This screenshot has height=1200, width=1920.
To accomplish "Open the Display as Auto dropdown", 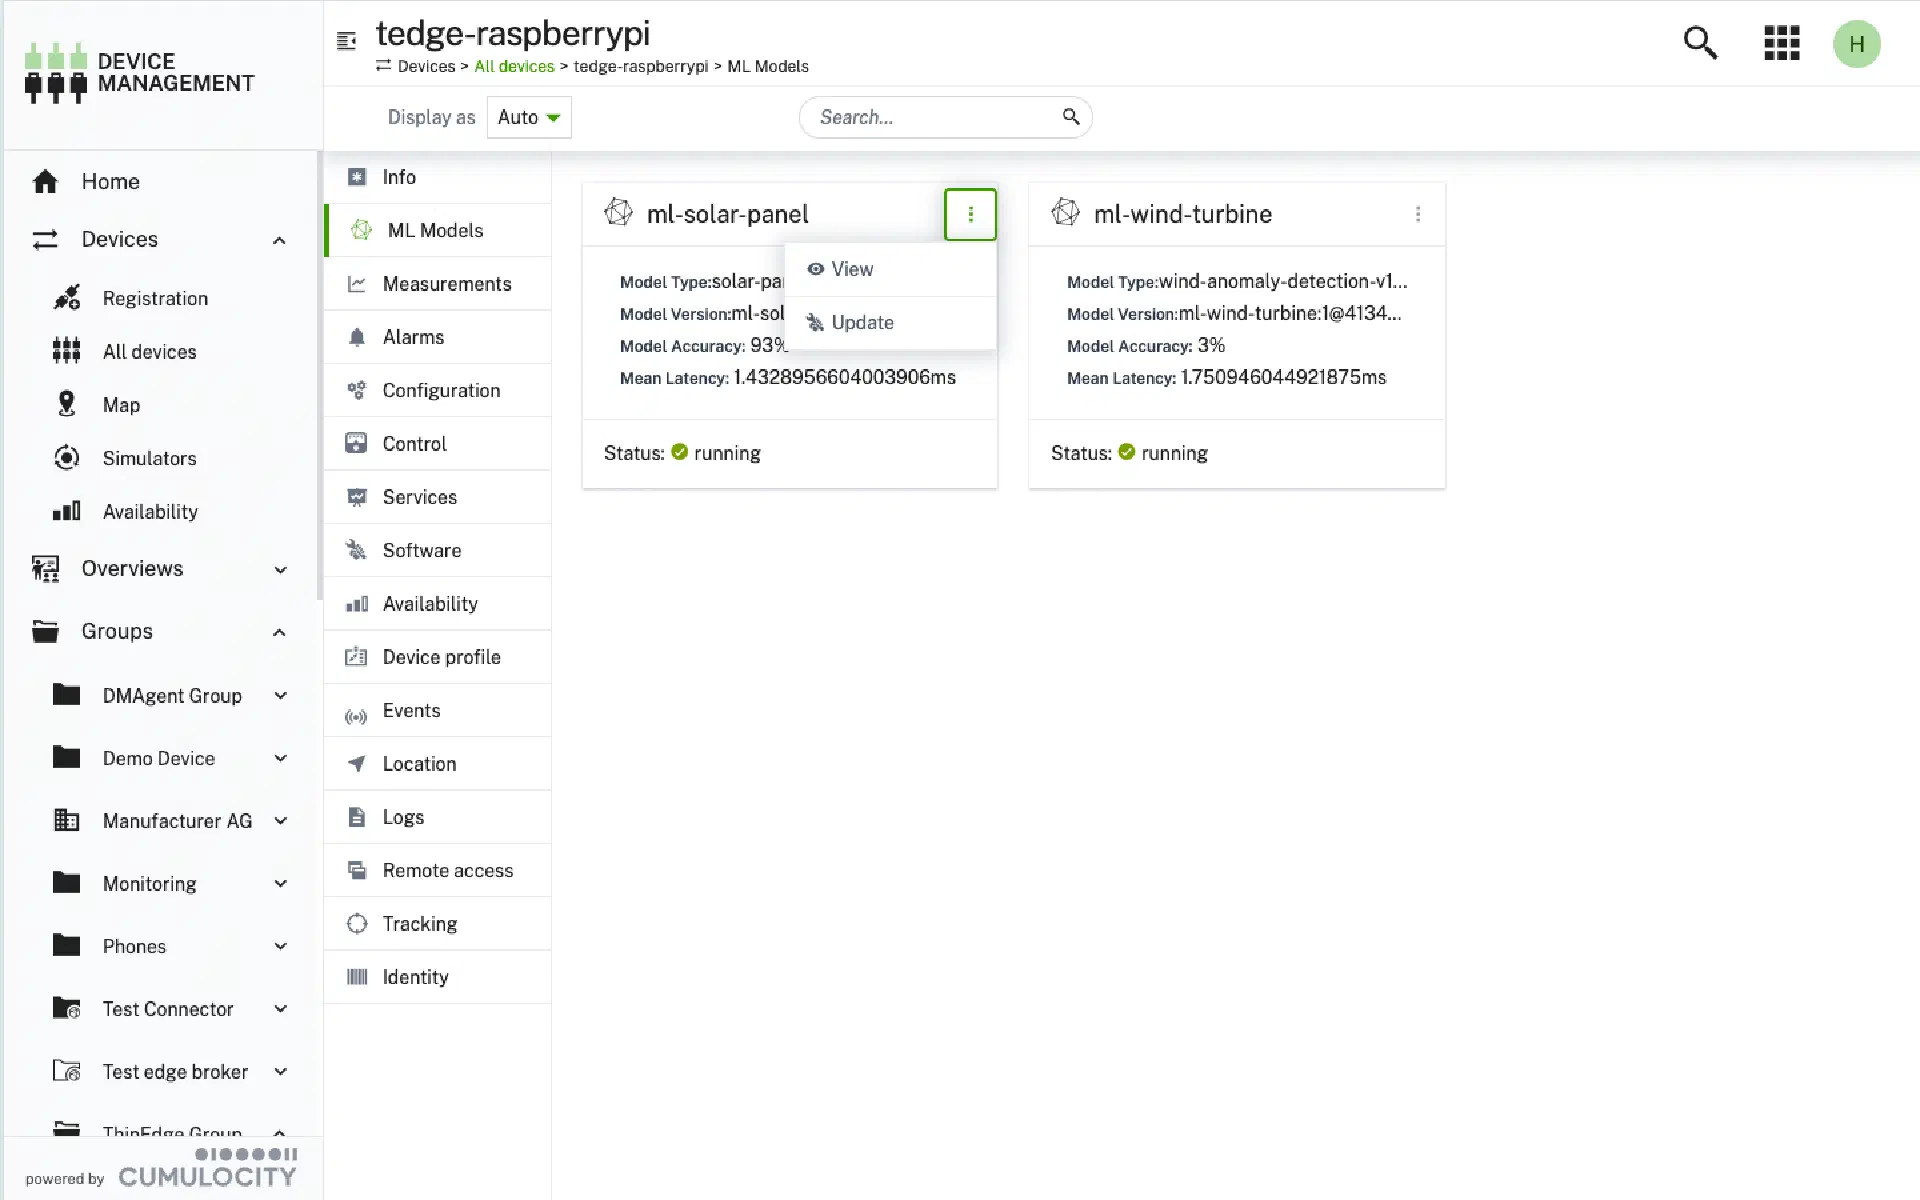I will (528, 117).
